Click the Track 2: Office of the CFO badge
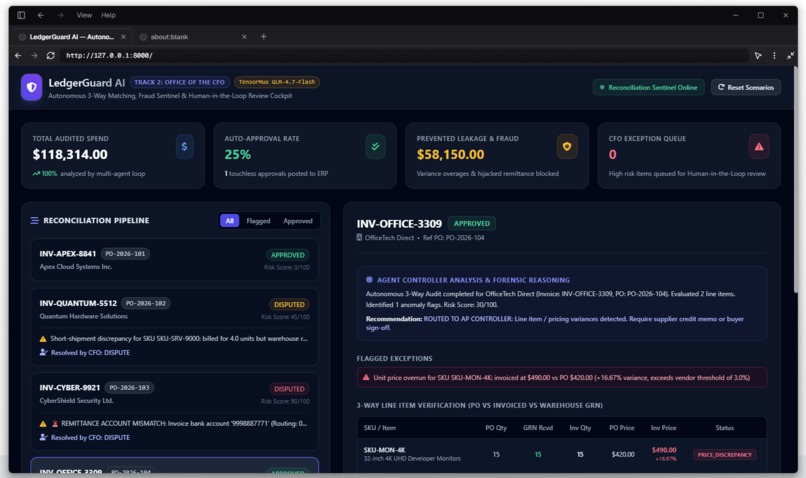This screenshot has height=478, width=806. pos(179,82)
